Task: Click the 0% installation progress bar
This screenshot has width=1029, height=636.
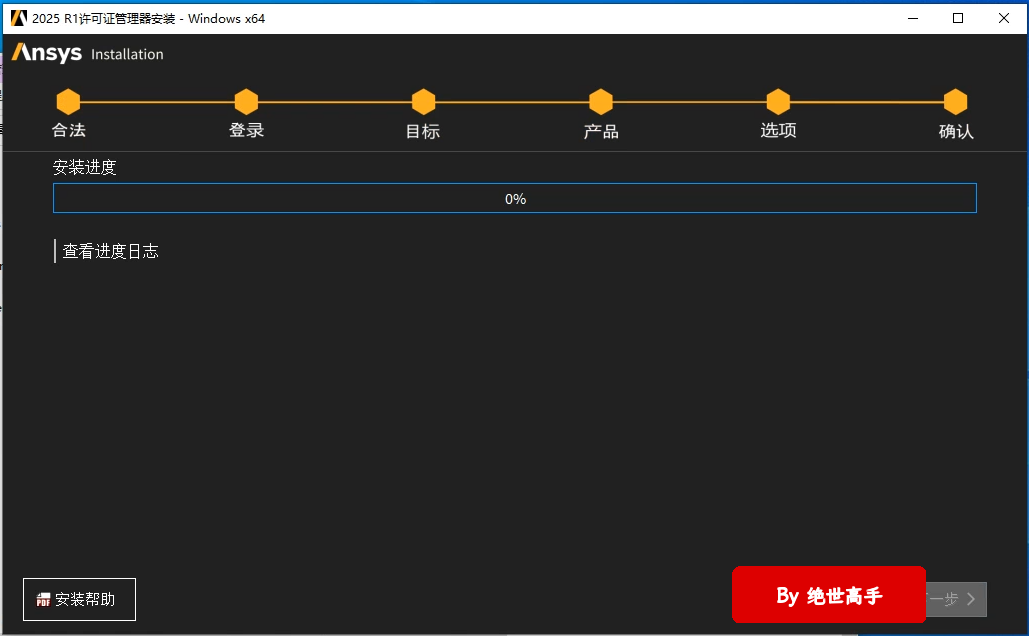Action: pyautogui.click(x=514, y=198)
